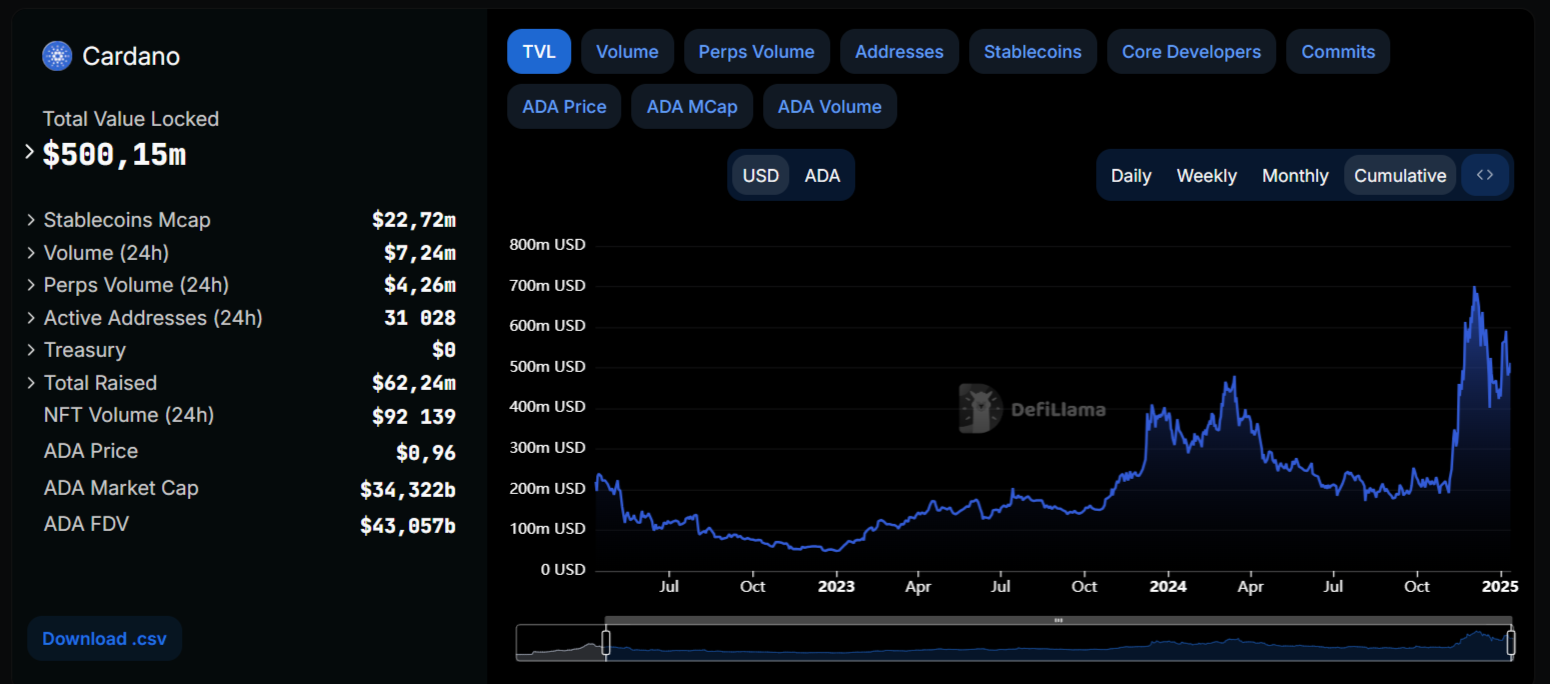Click the top drag bar of range selector

(1058, 621)
